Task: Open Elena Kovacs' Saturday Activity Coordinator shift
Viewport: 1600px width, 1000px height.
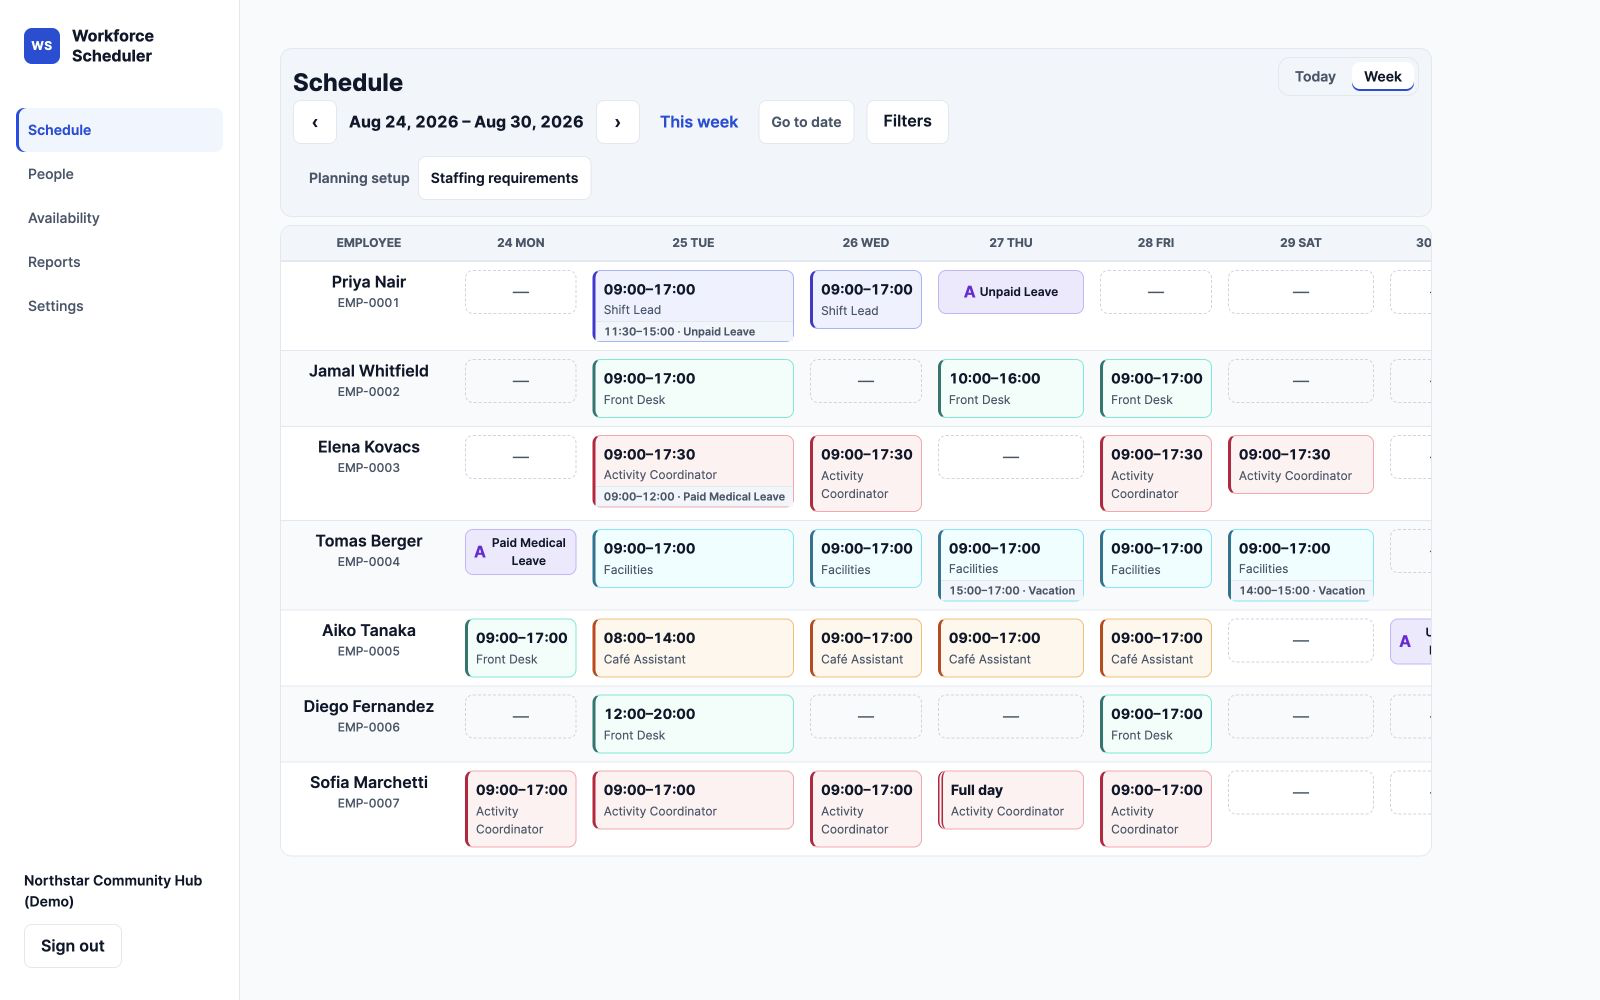Action: [x=1301, y=465]
